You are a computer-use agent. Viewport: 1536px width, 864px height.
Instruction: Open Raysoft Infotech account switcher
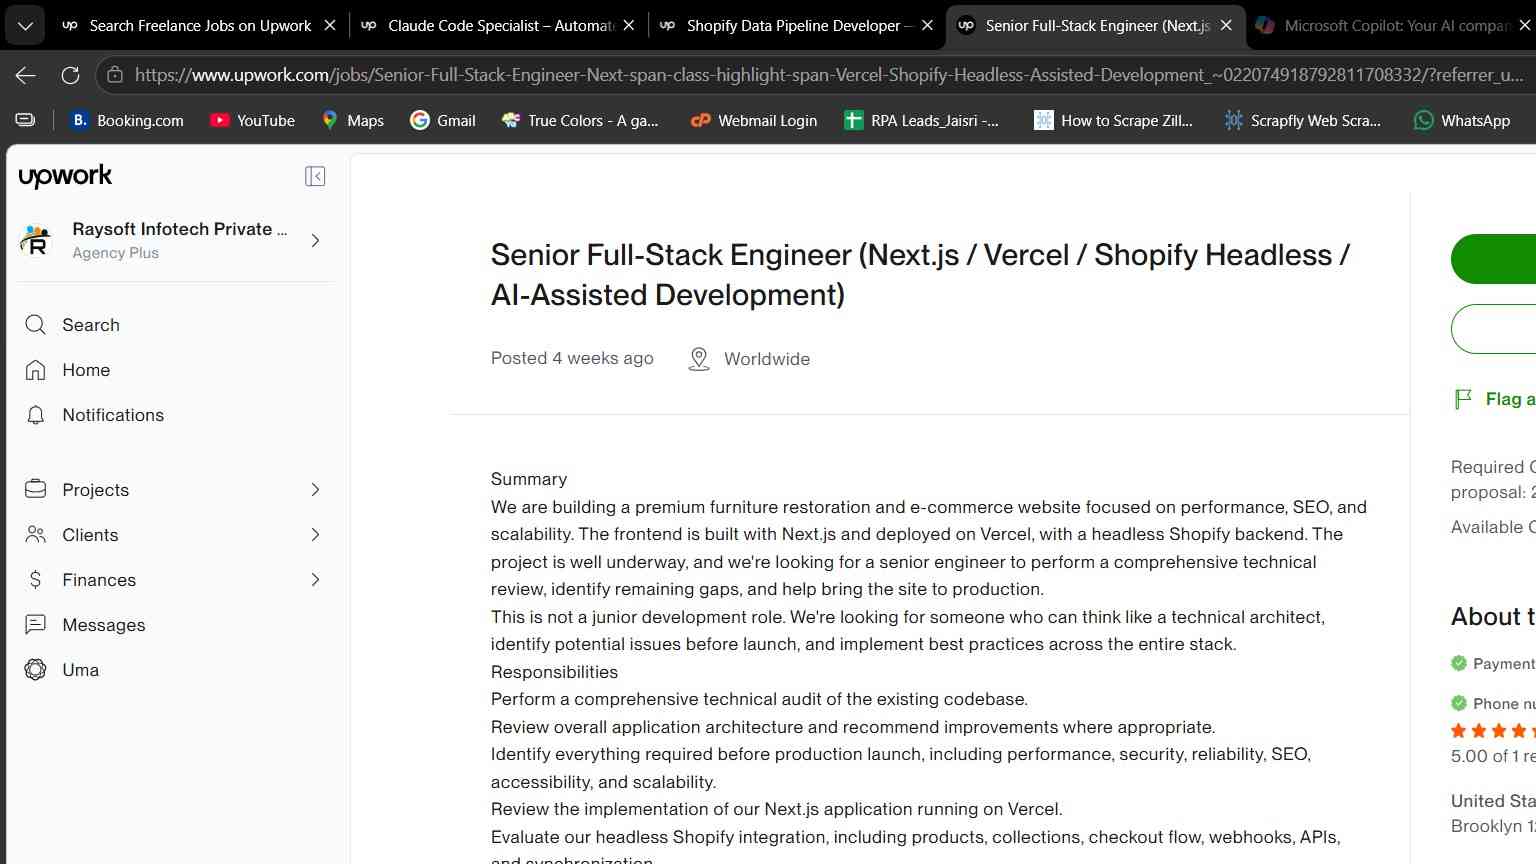click(x=171, y=240)
